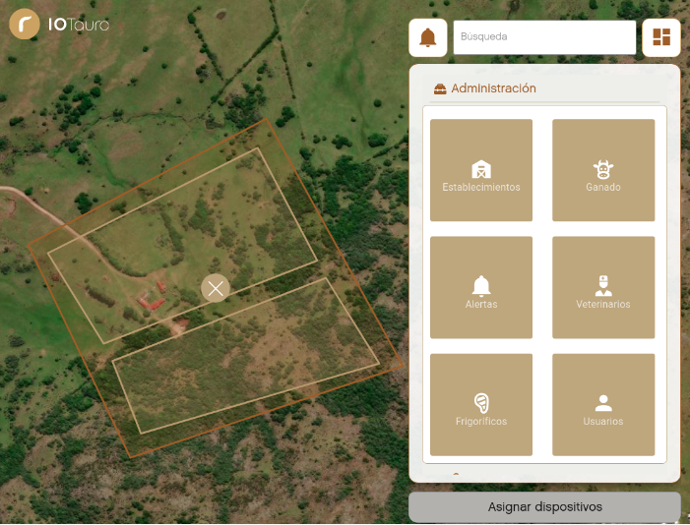Open the Usuarios tile
This screenshot has height=525, width=690.
[x=603, y=404]
